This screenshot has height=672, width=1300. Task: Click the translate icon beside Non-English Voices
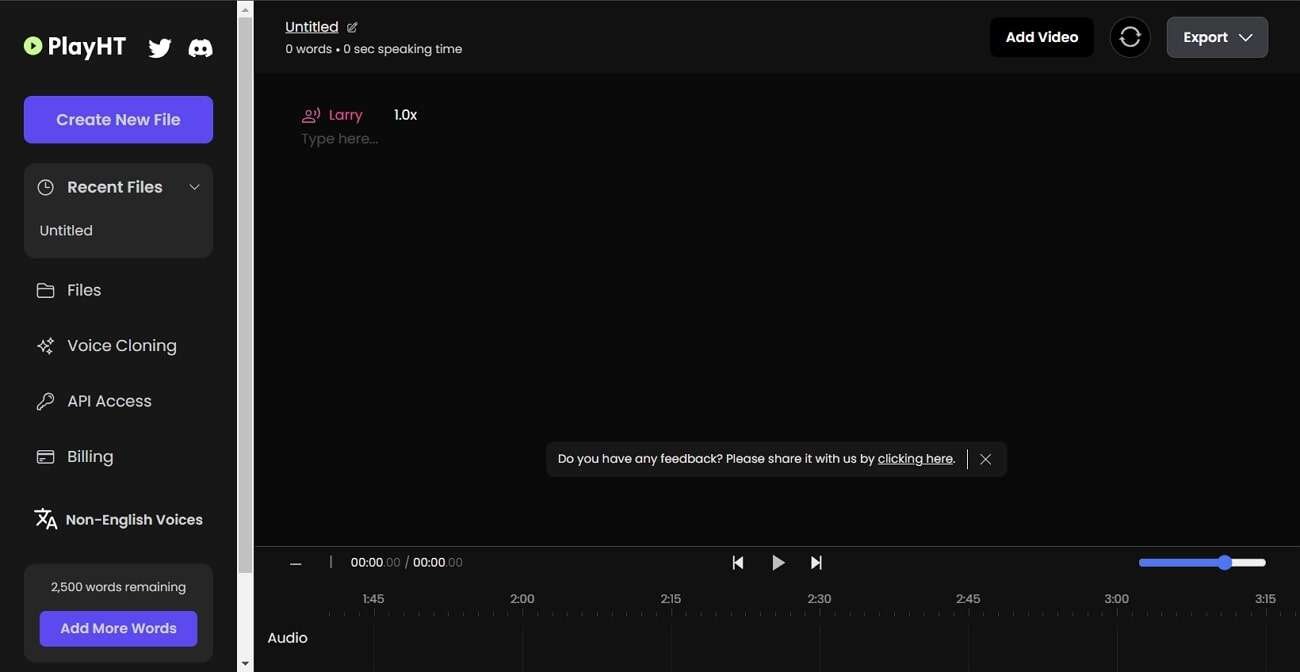(46, 519)
